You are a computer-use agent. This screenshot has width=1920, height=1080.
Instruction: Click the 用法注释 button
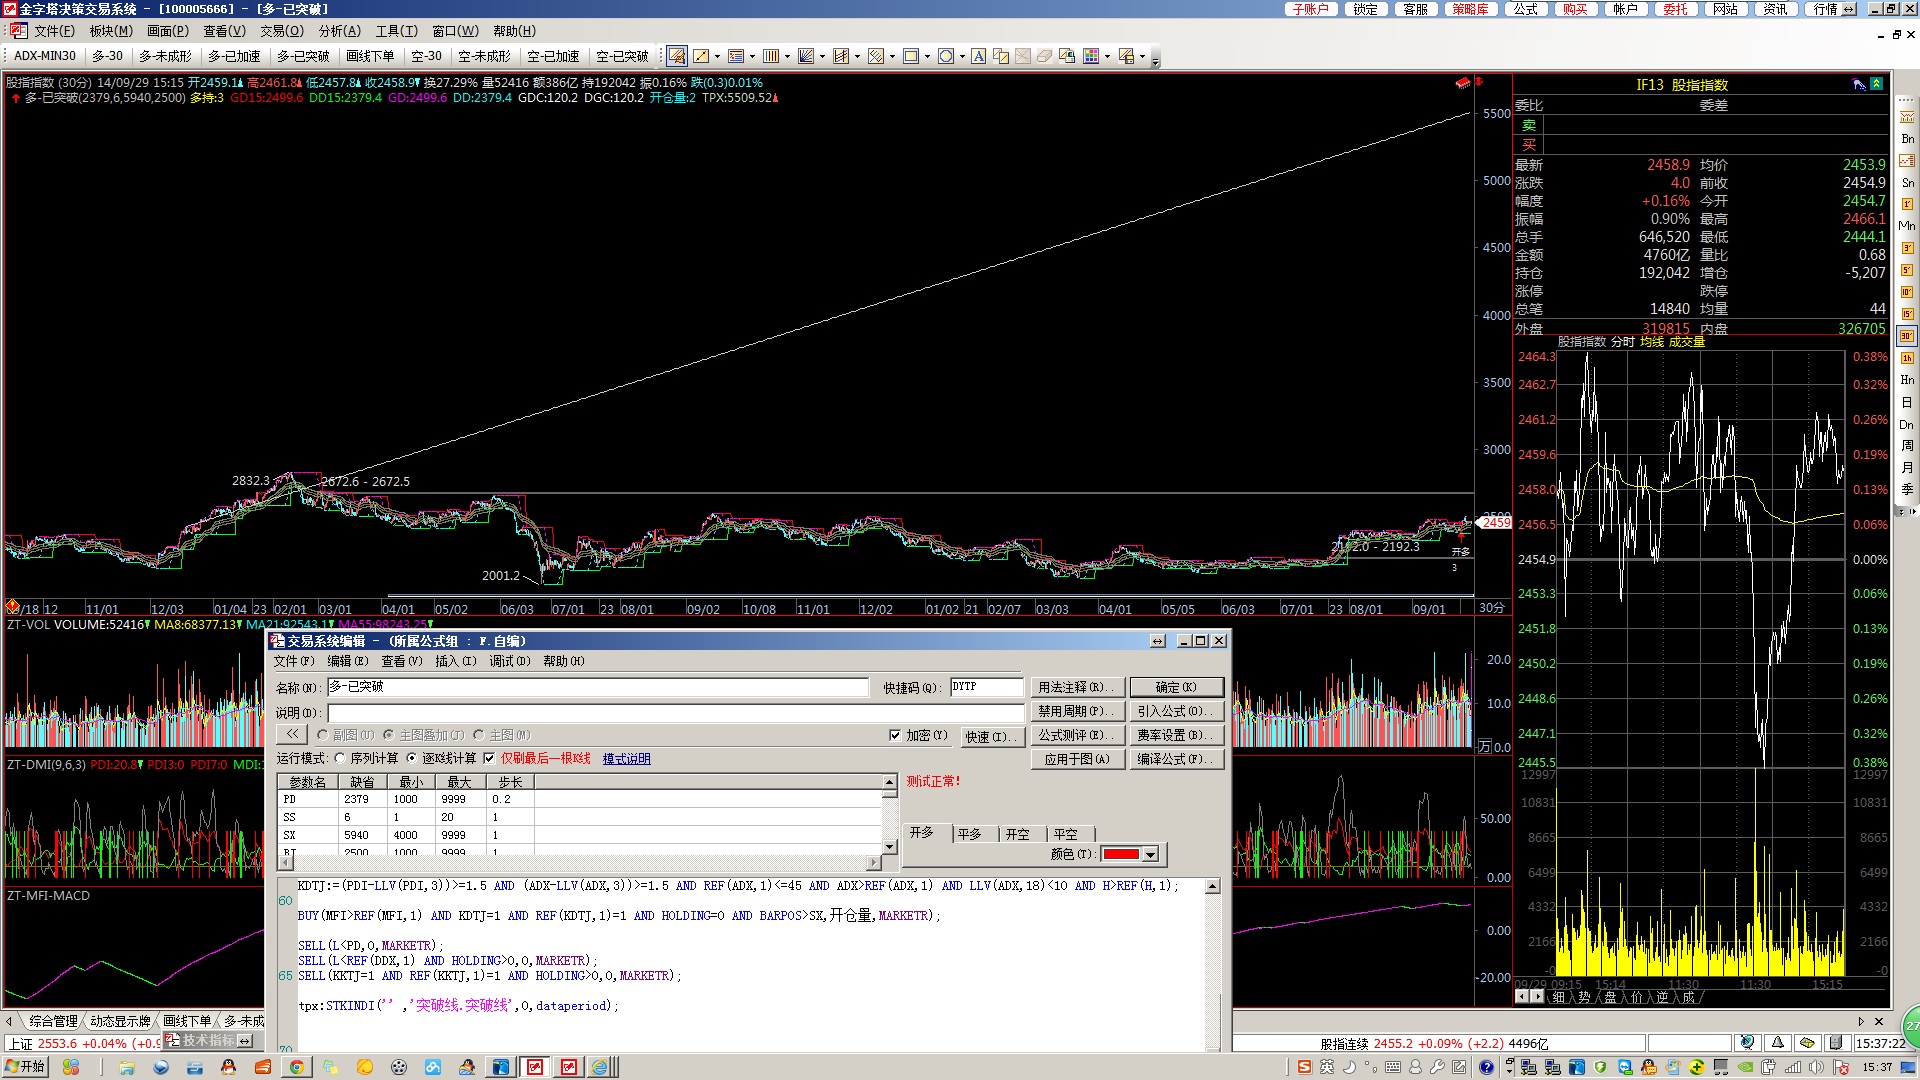pyautogui.click(x=1076, y=687)
